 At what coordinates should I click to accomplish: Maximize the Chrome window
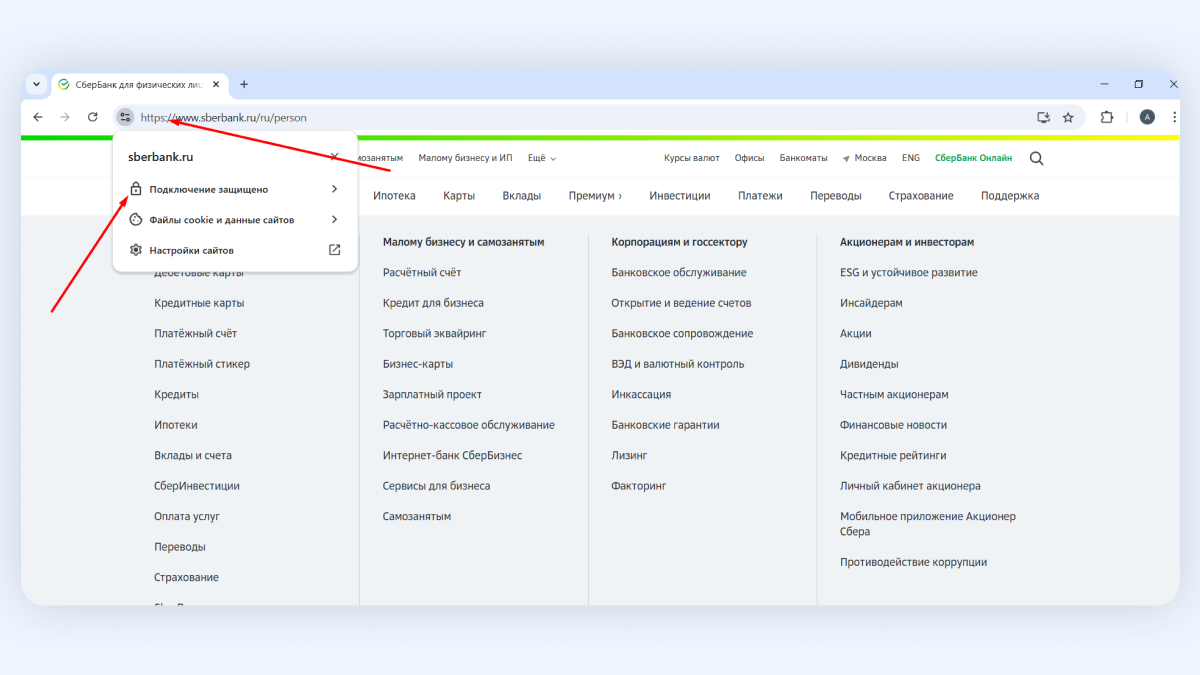click(x=1138, y=84)
